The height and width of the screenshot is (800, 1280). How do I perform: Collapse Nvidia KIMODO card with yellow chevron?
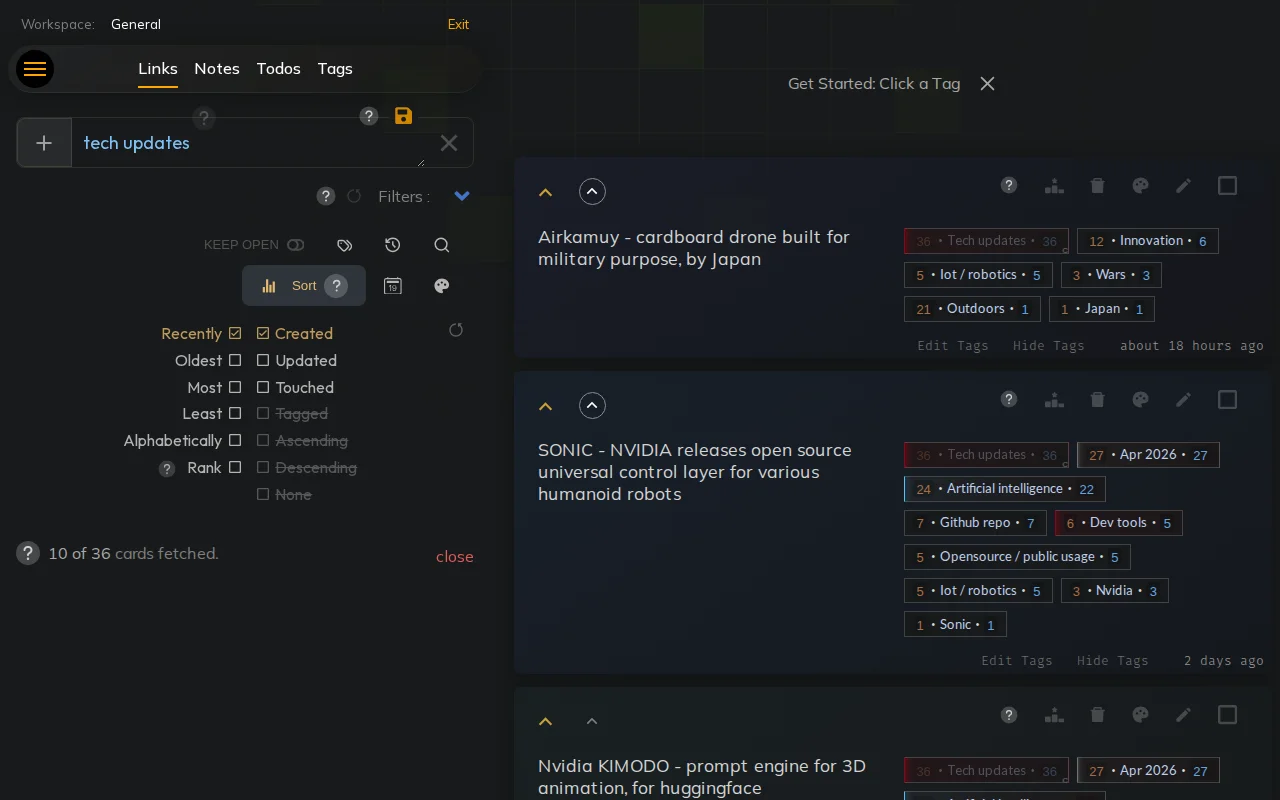point(545,721)
